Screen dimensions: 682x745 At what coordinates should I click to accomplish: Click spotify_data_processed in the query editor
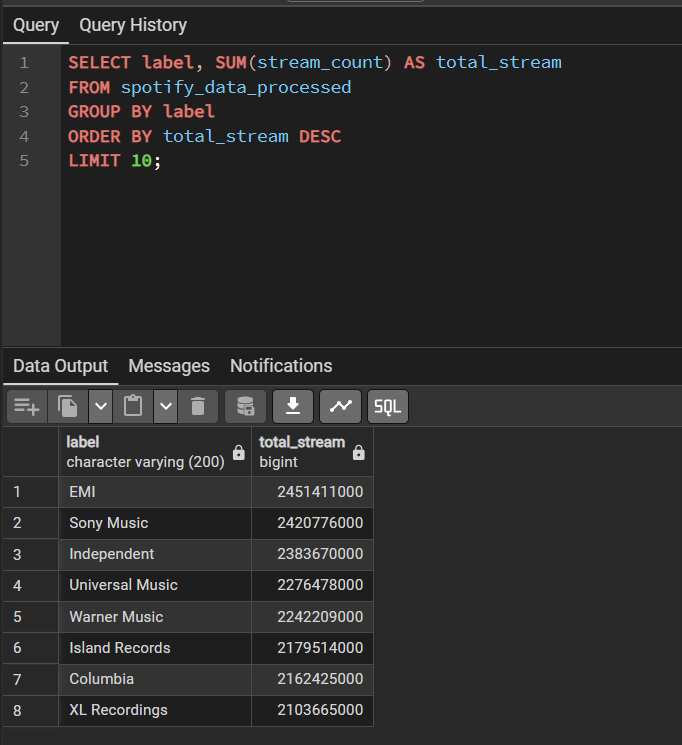236,87
